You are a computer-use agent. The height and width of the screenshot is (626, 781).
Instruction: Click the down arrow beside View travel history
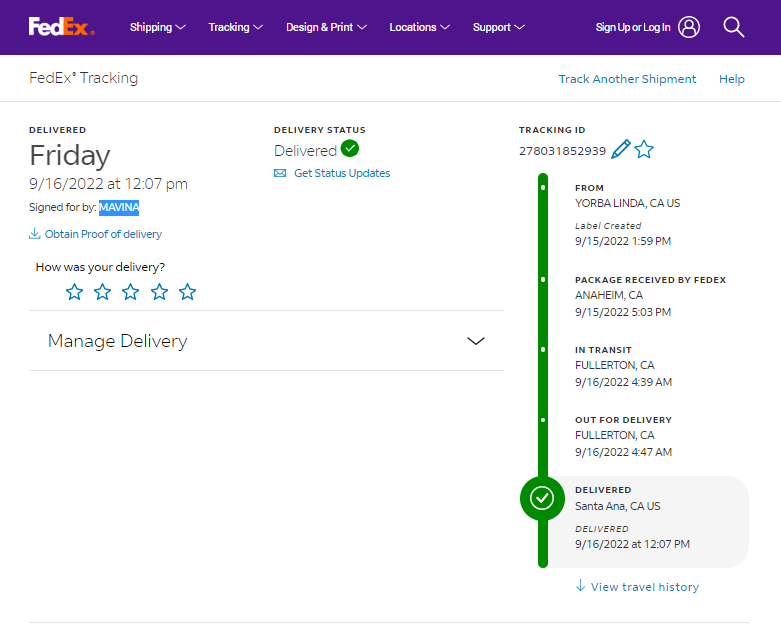[580, 586]
